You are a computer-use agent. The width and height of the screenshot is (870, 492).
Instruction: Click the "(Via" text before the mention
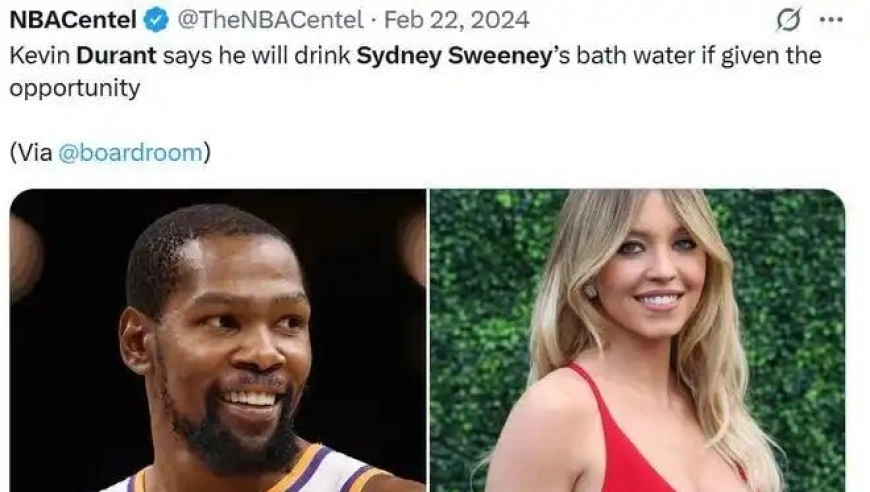(x=31, y=153)
